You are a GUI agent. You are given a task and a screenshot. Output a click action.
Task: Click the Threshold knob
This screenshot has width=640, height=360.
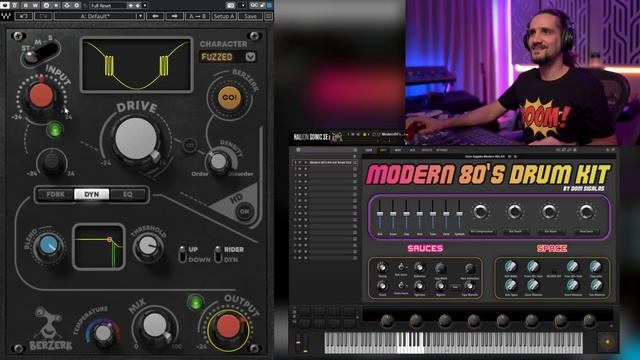point(147,247)
